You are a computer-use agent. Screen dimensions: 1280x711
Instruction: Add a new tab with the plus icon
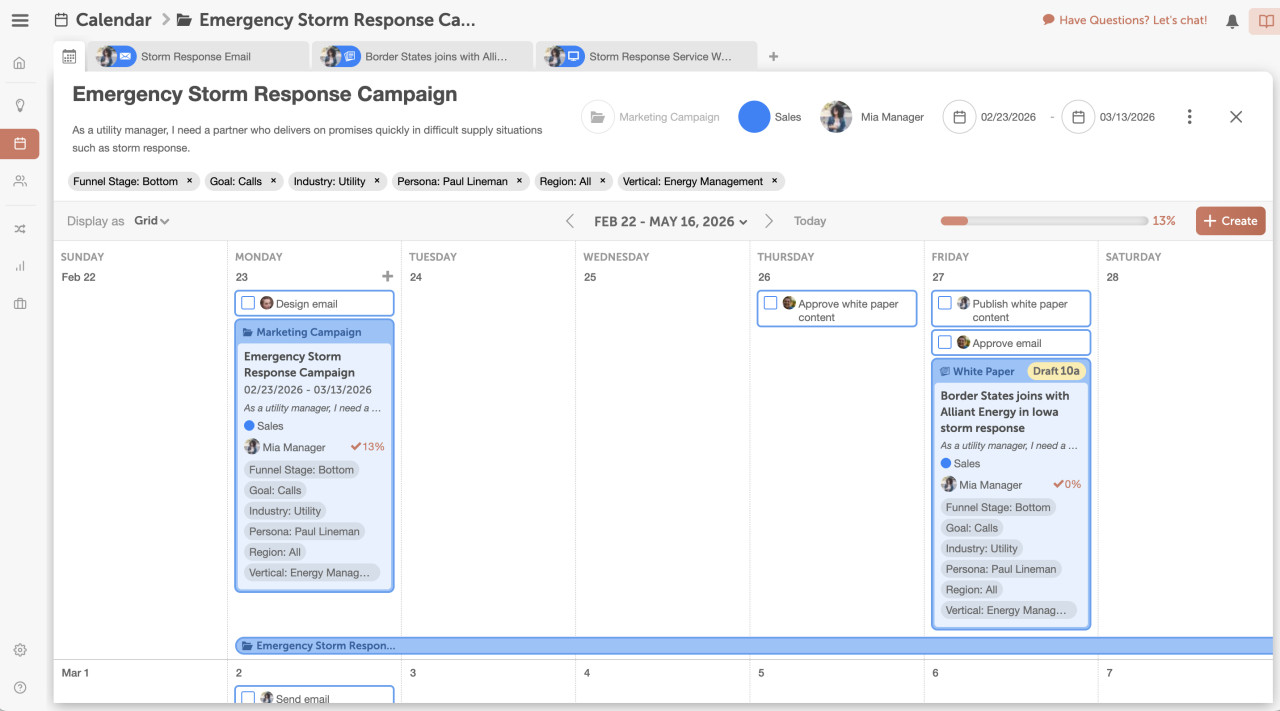(x=773, y=57)
